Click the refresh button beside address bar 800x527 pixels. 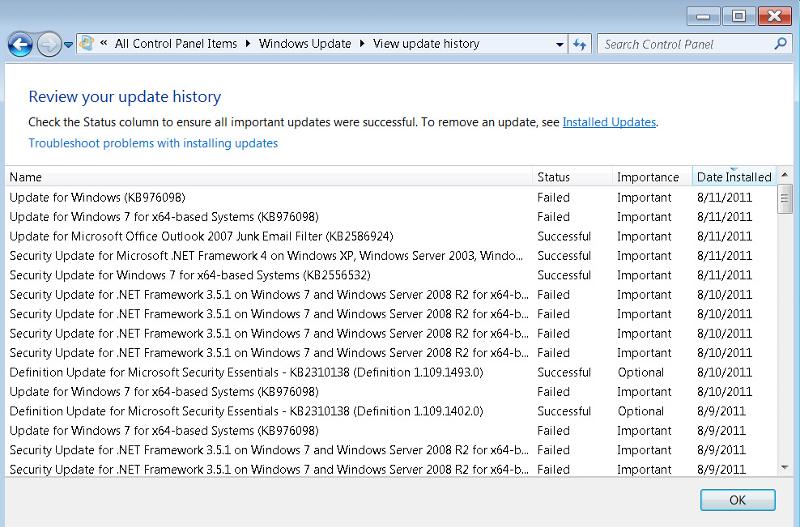(579, 44)
